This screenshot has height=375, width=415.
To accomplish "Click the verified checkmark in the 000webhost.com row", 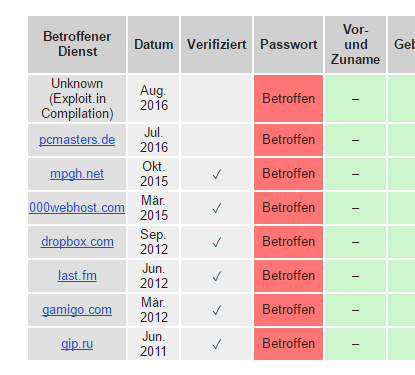I will tap(217, 208).
